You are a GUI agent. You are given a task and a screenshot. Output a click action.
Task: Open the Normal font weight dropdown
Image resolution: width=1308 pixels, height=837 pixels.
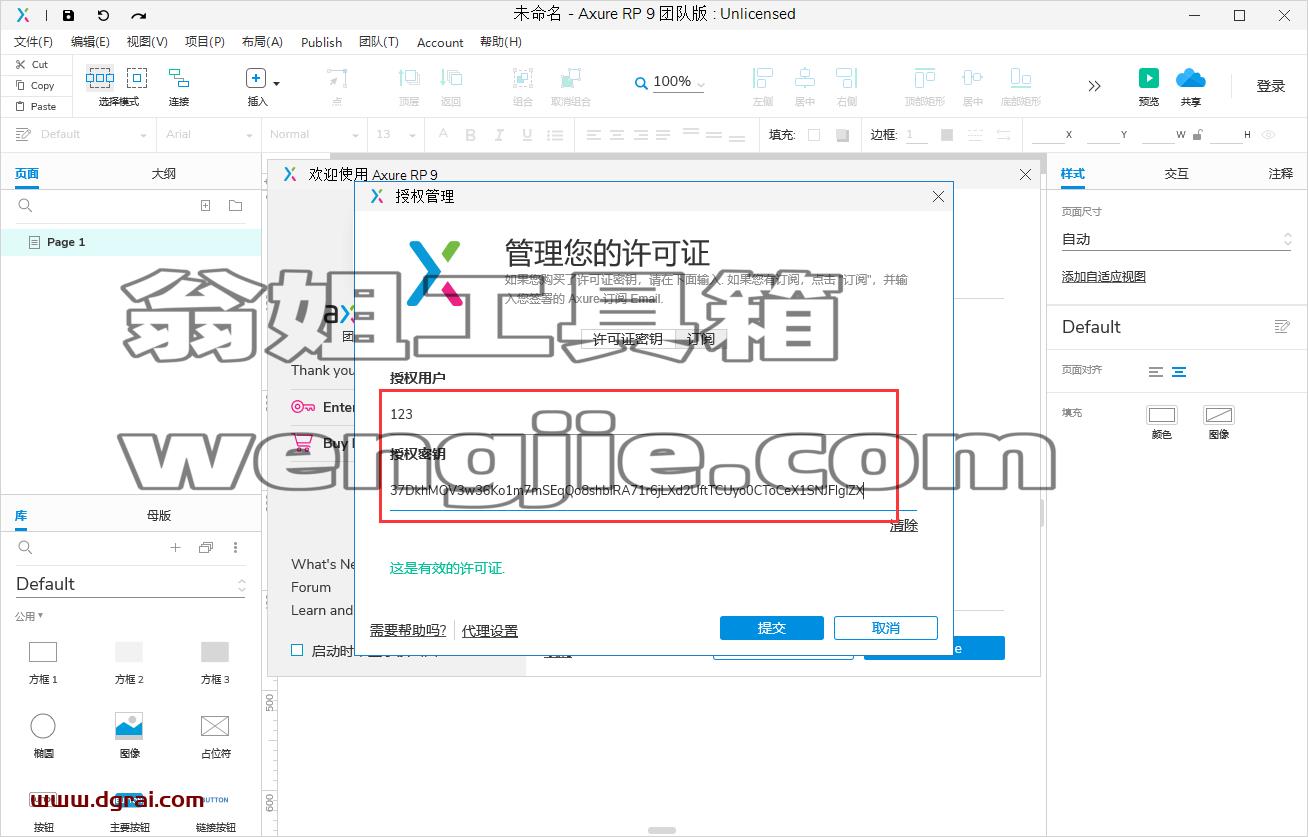(x=314, y=134)
